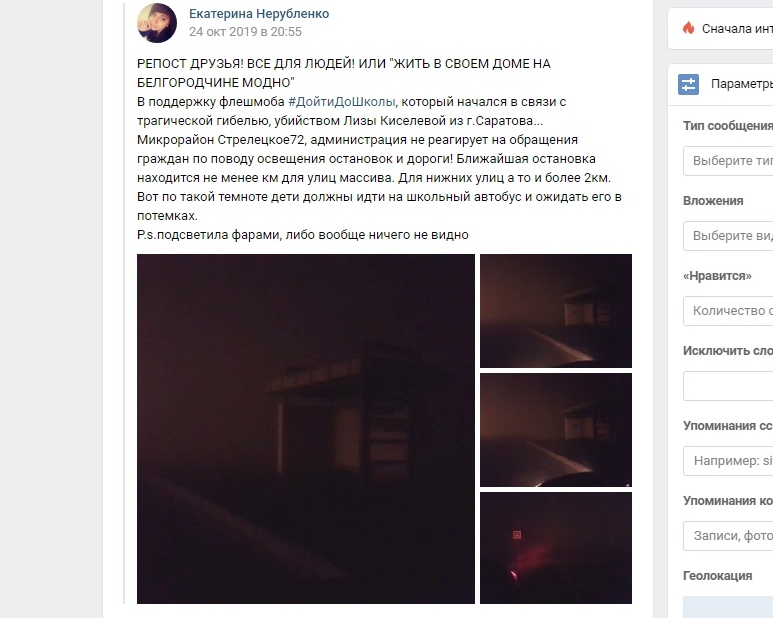Click the Упоминания ссылок input field
Image resolution: width=773 pixels, height=618 pixels.
(x=728, y=461)
